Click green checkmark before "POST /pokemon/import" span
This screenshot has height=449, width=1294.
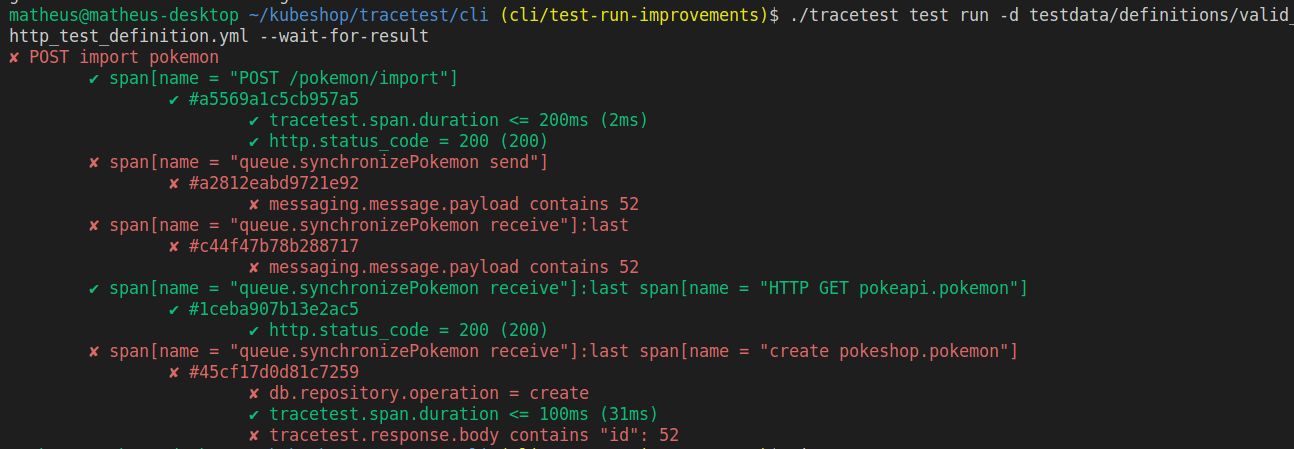[94, 78]
